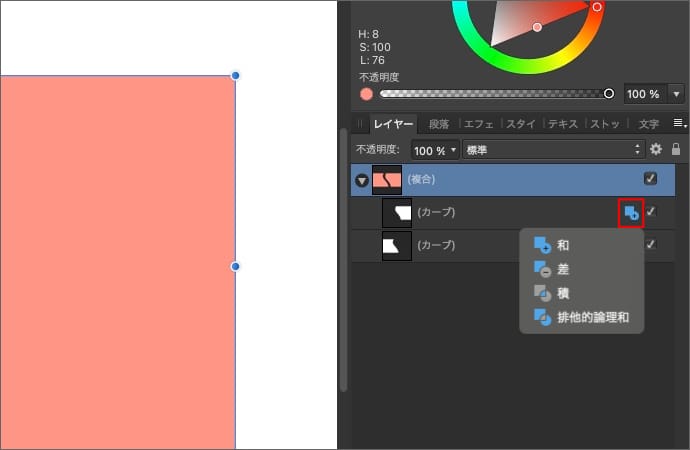Click the salmon color swatch beside opacity slider

pyautogui.click(x=366, y=94)
